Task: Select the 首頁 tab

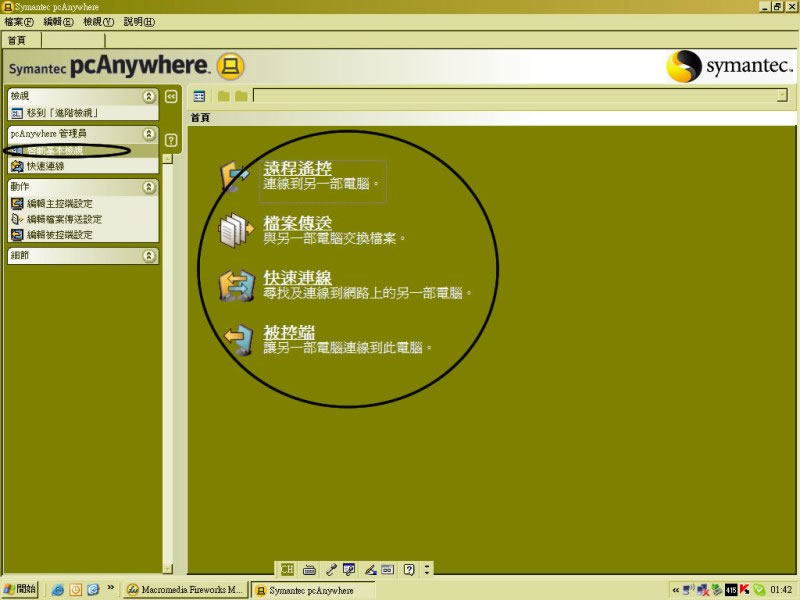Action: [17, 40]
